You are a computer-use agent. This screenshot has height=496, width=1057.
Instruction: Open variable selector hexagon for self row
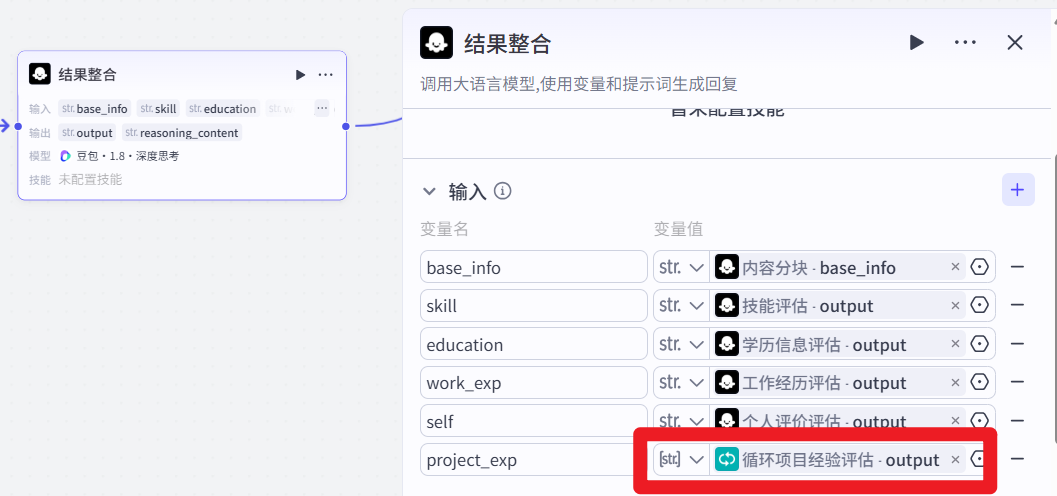click(979, 421)
